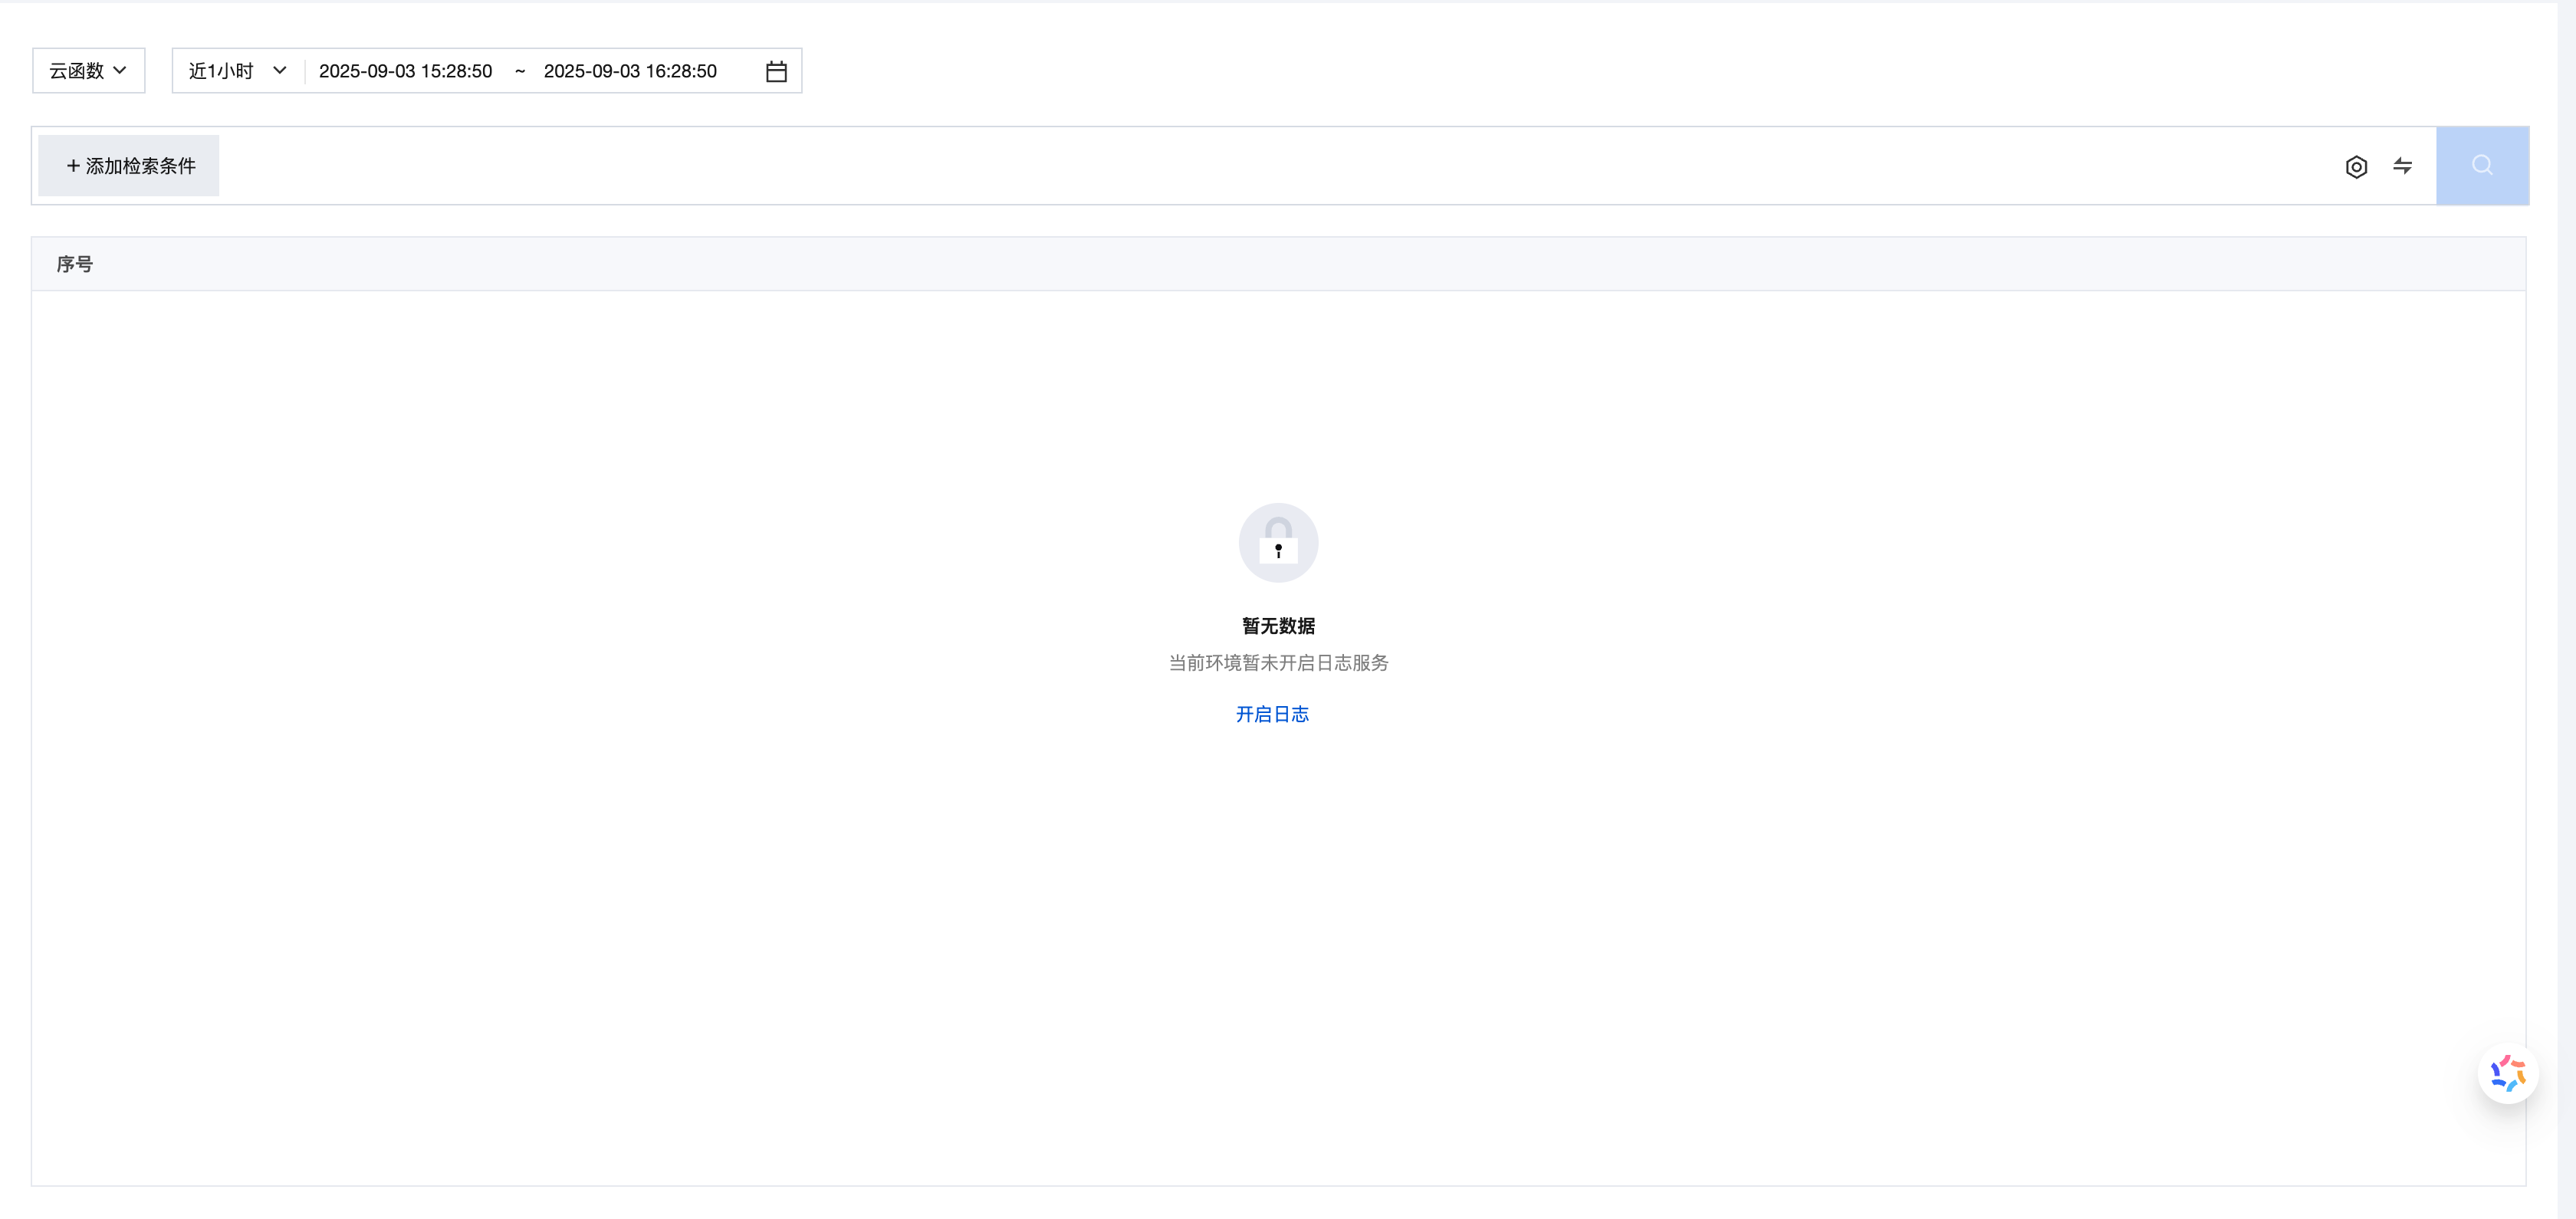Click the 暂无数据 heading text
Viewport: 2576px width, 1219px height.
(x=1278, y=626)
